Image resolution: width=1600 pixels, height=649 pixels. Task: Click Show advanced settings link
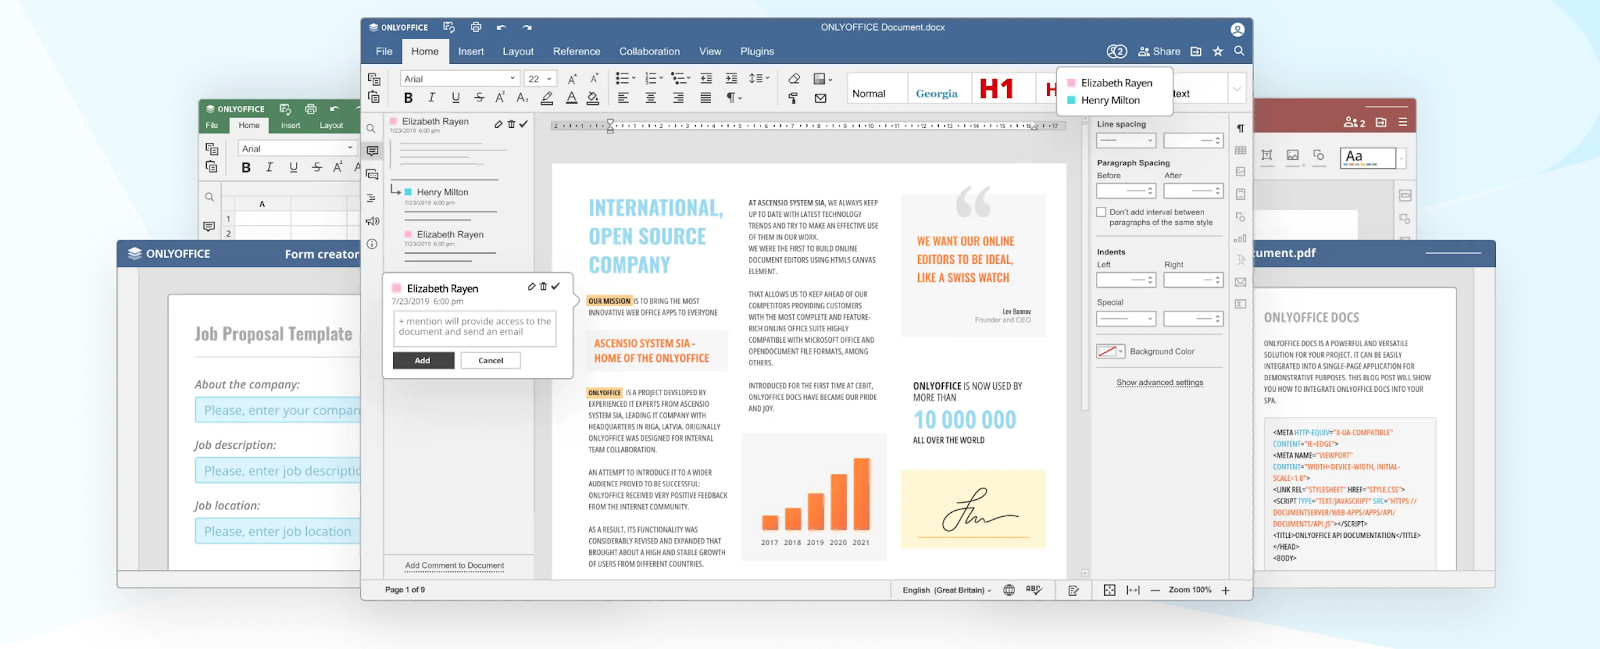coord(1160,383)
